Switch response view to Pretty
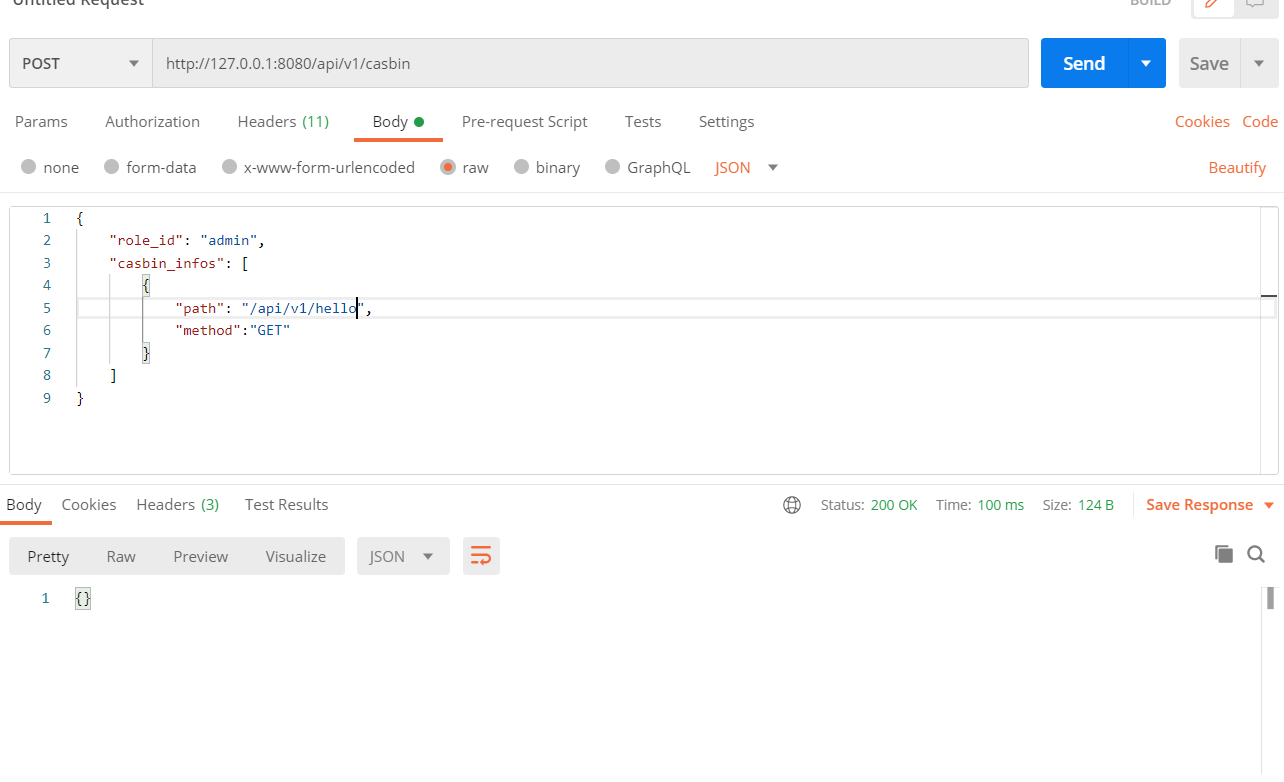 [48, 556]
